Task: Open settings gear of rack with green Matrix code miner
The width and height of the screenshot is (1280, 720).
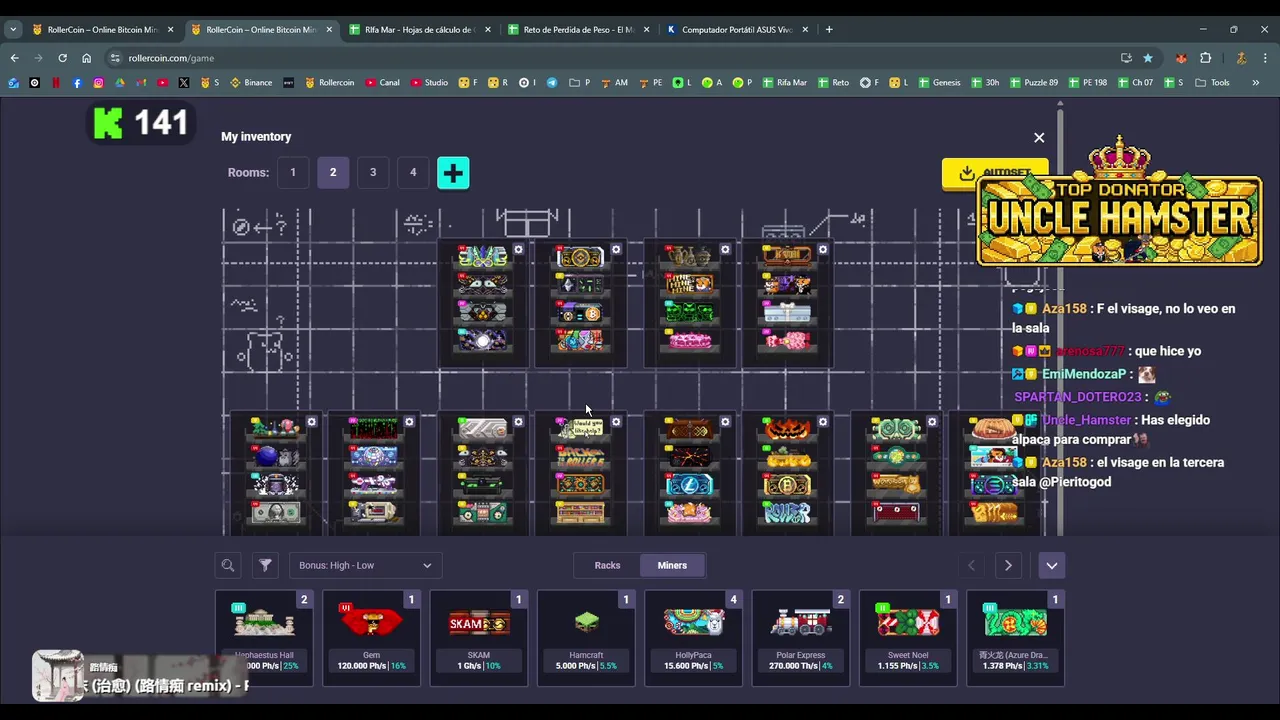Action: [x=409, y=422]
